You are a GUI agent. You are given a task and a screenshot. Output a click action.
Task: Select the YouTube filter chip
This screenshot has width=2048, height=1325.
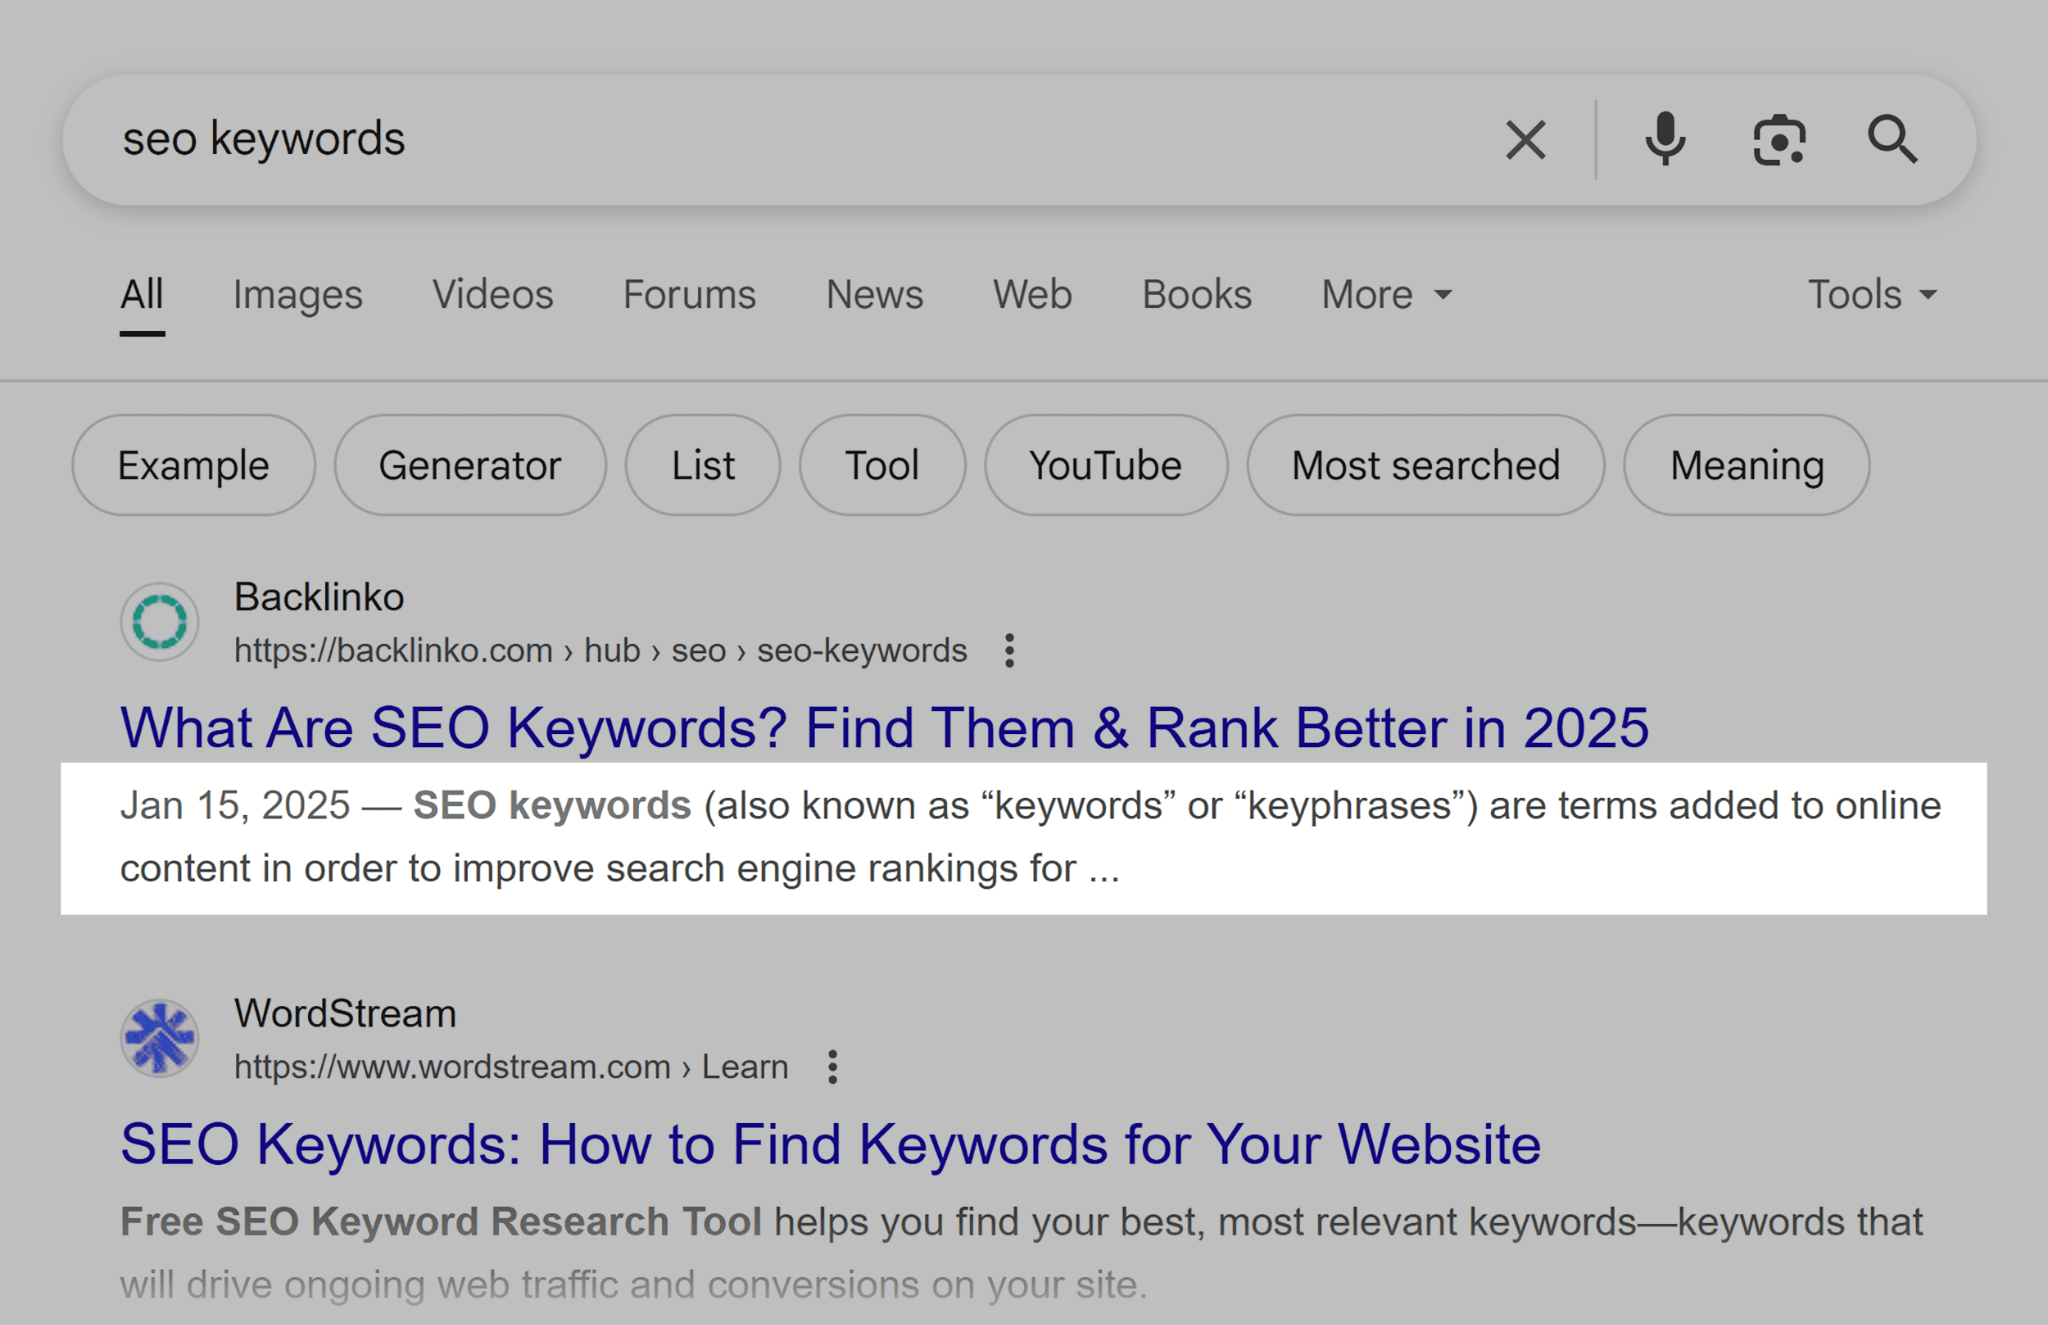tap(1104, 464)
